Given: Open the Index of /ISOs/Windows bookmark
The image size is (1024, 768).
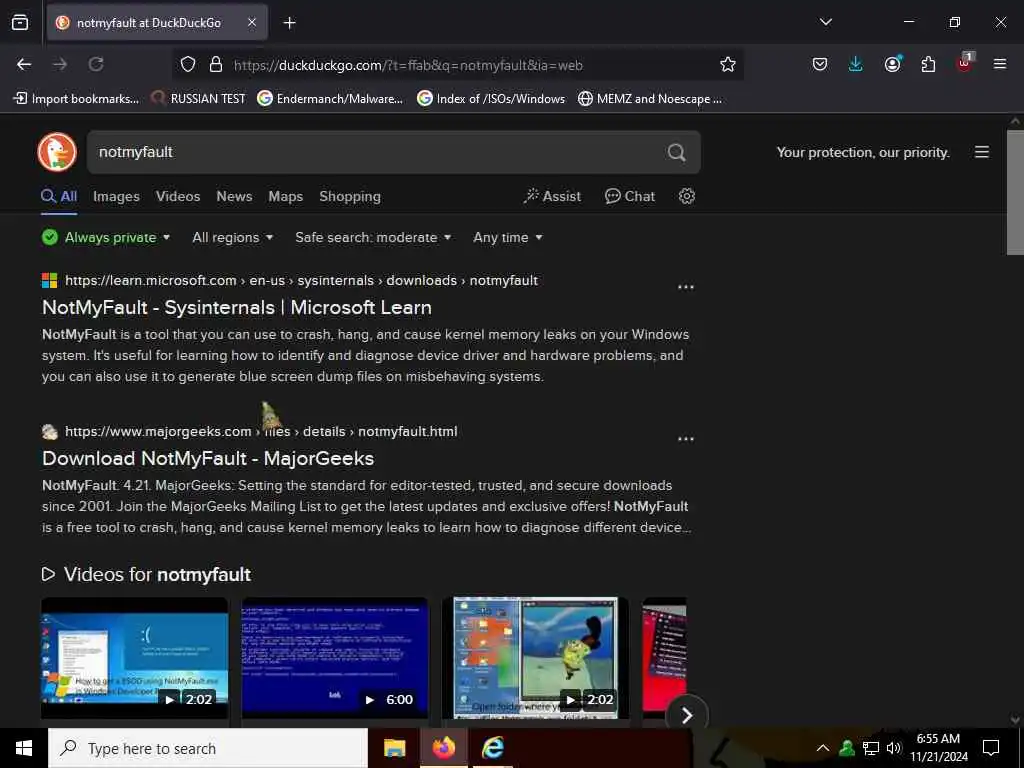Looking at the screenshot, I should (x=491, y=99).
